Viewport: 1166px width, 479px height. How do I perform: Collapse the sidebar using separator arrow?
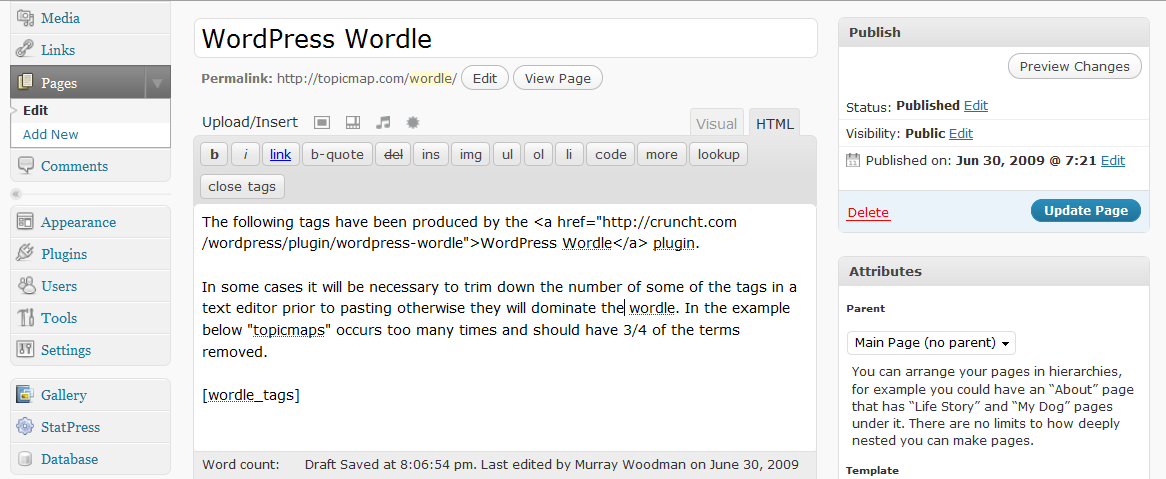[x=15, y=194]
